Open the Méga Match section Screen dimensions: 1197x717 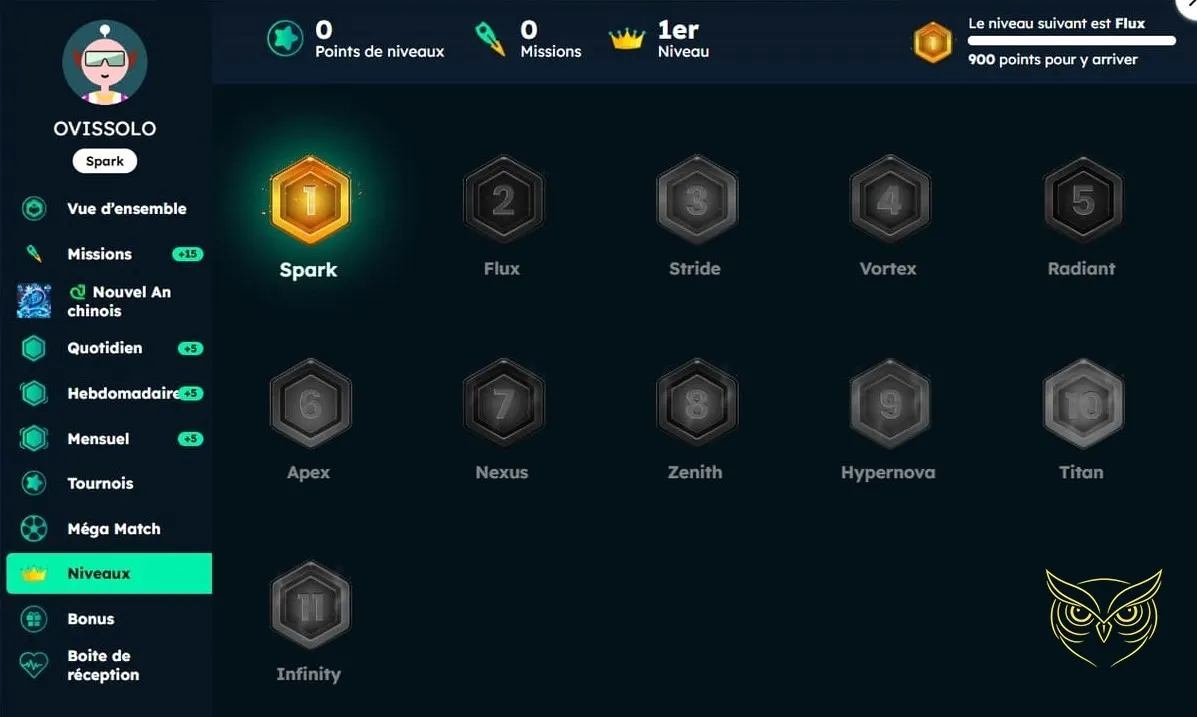point(109,528)
